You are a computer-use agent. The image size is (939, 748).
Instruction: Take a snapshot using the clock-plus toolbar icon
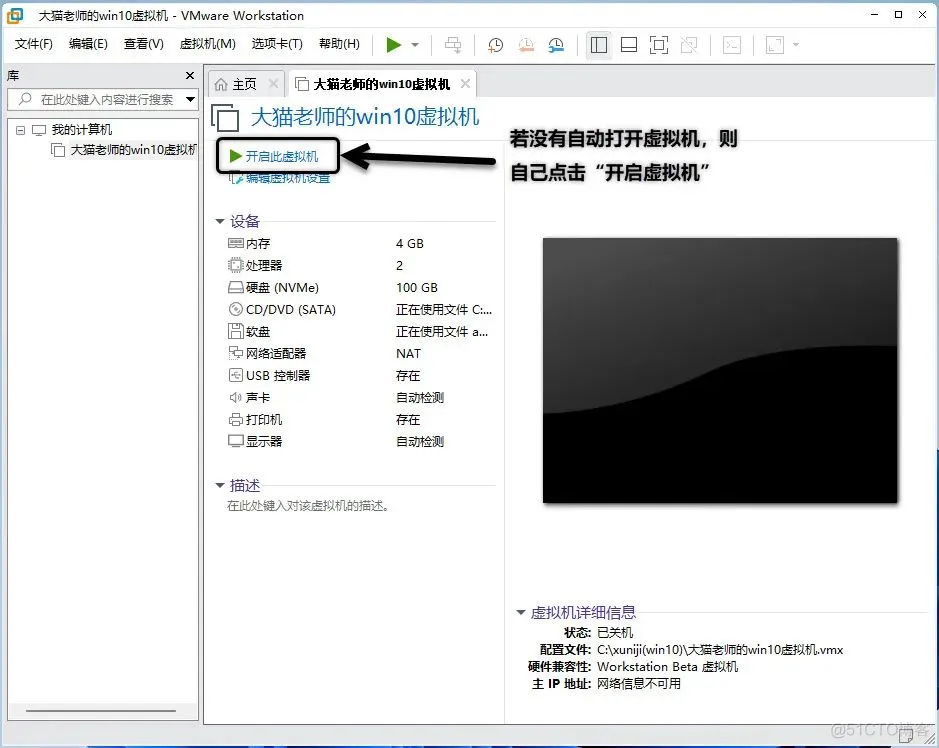tap(495, 45)
